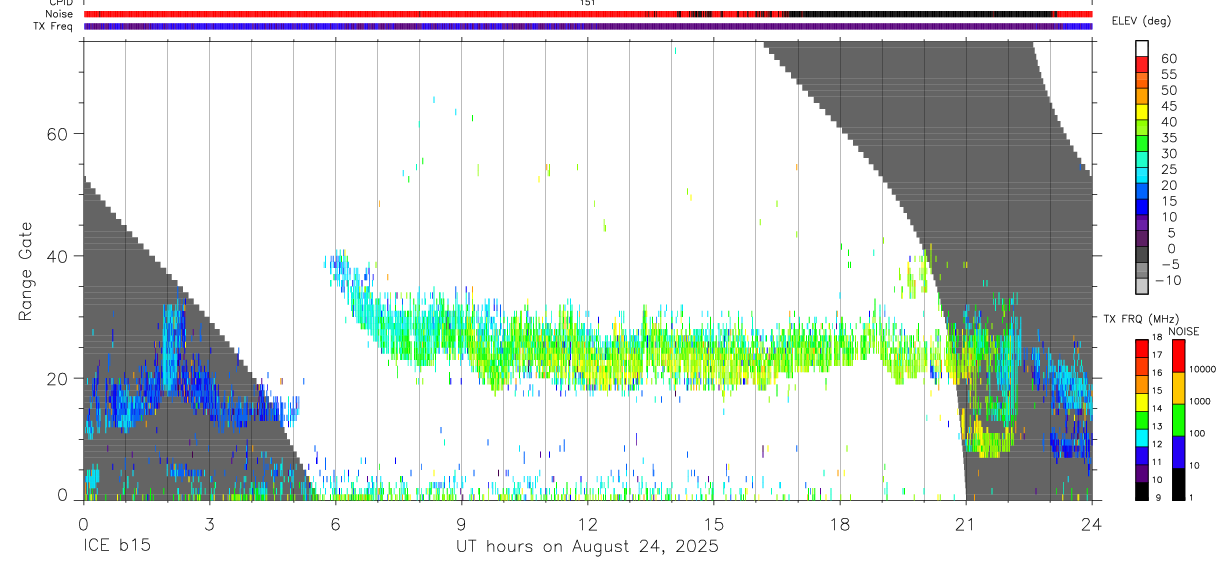Viewport: 1228px width, 567px height.
Task: Click the elevation legend value 60
Action: 1168,58
